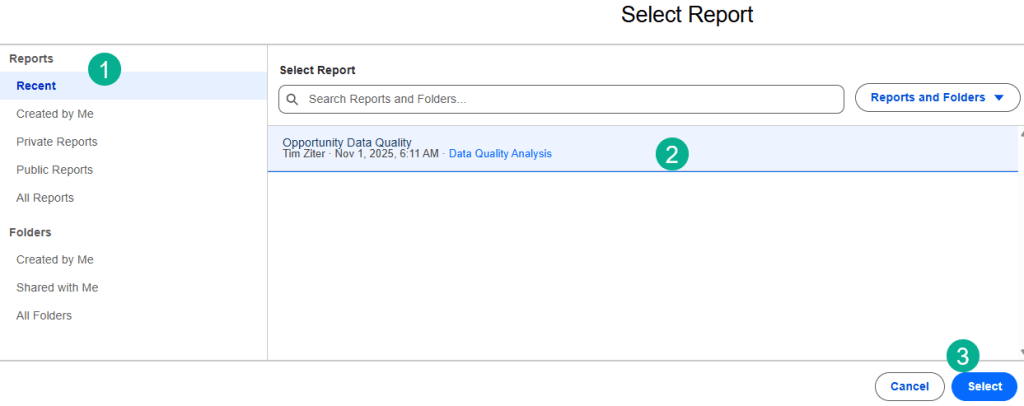Image resolution: width=1024 pixels, height=406 pixels.
Task: Focus the Search Reports and Folders field
Action: pyautogui.click(x=570, y=99)
